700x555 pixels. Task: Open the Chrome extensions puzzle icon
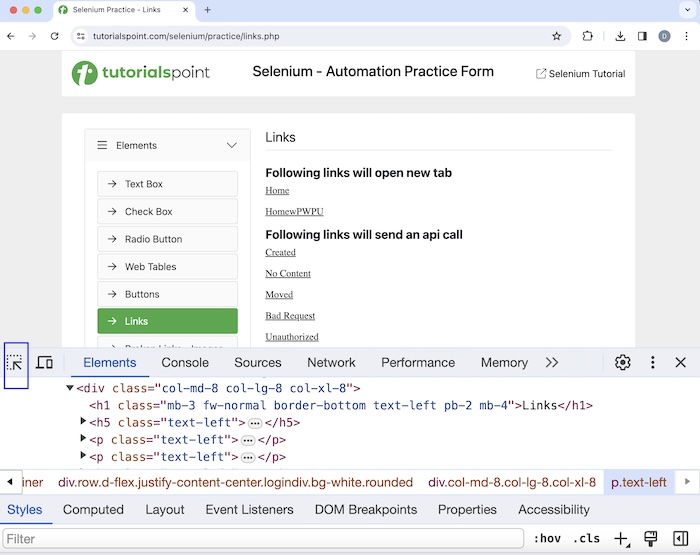pyautogui.click(x=588, y=36)
